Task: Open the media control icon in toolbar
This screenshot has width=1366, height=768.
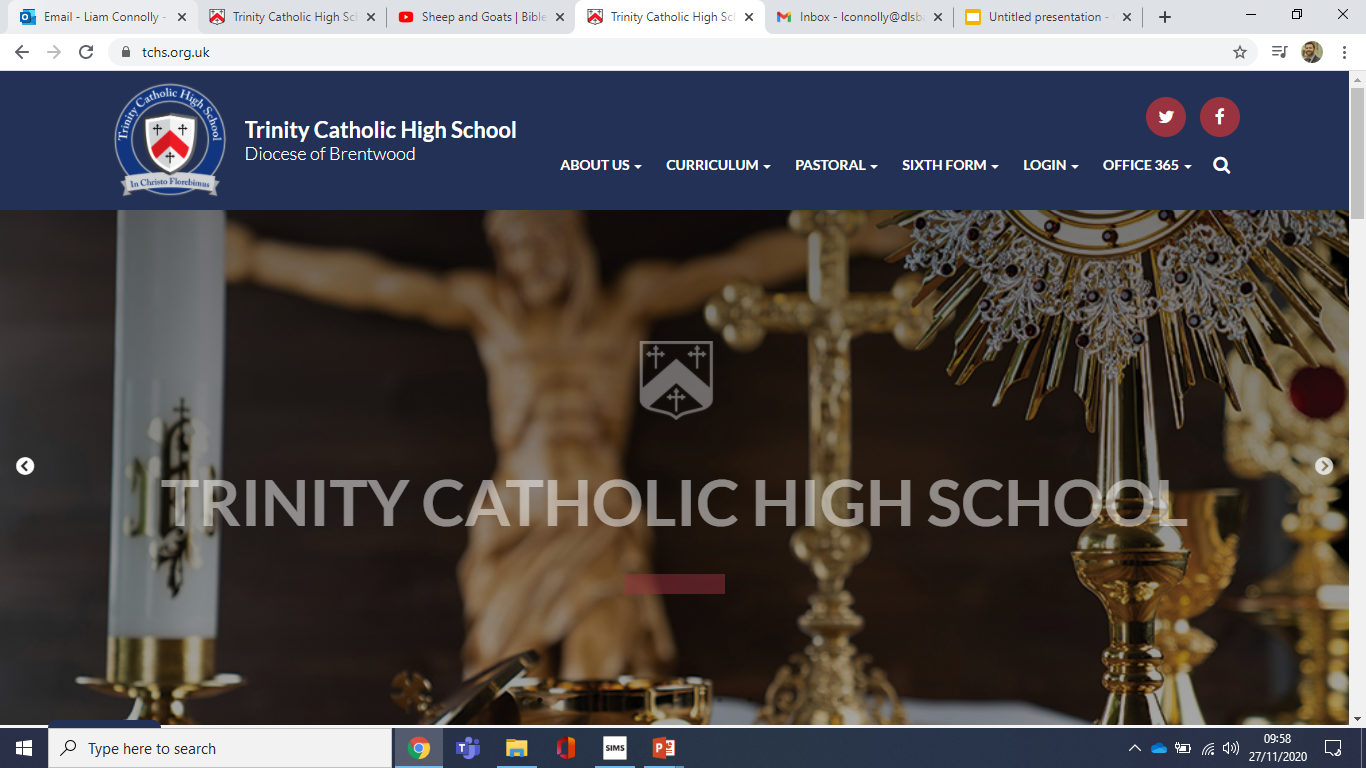Action: (x=1279, y=52)
